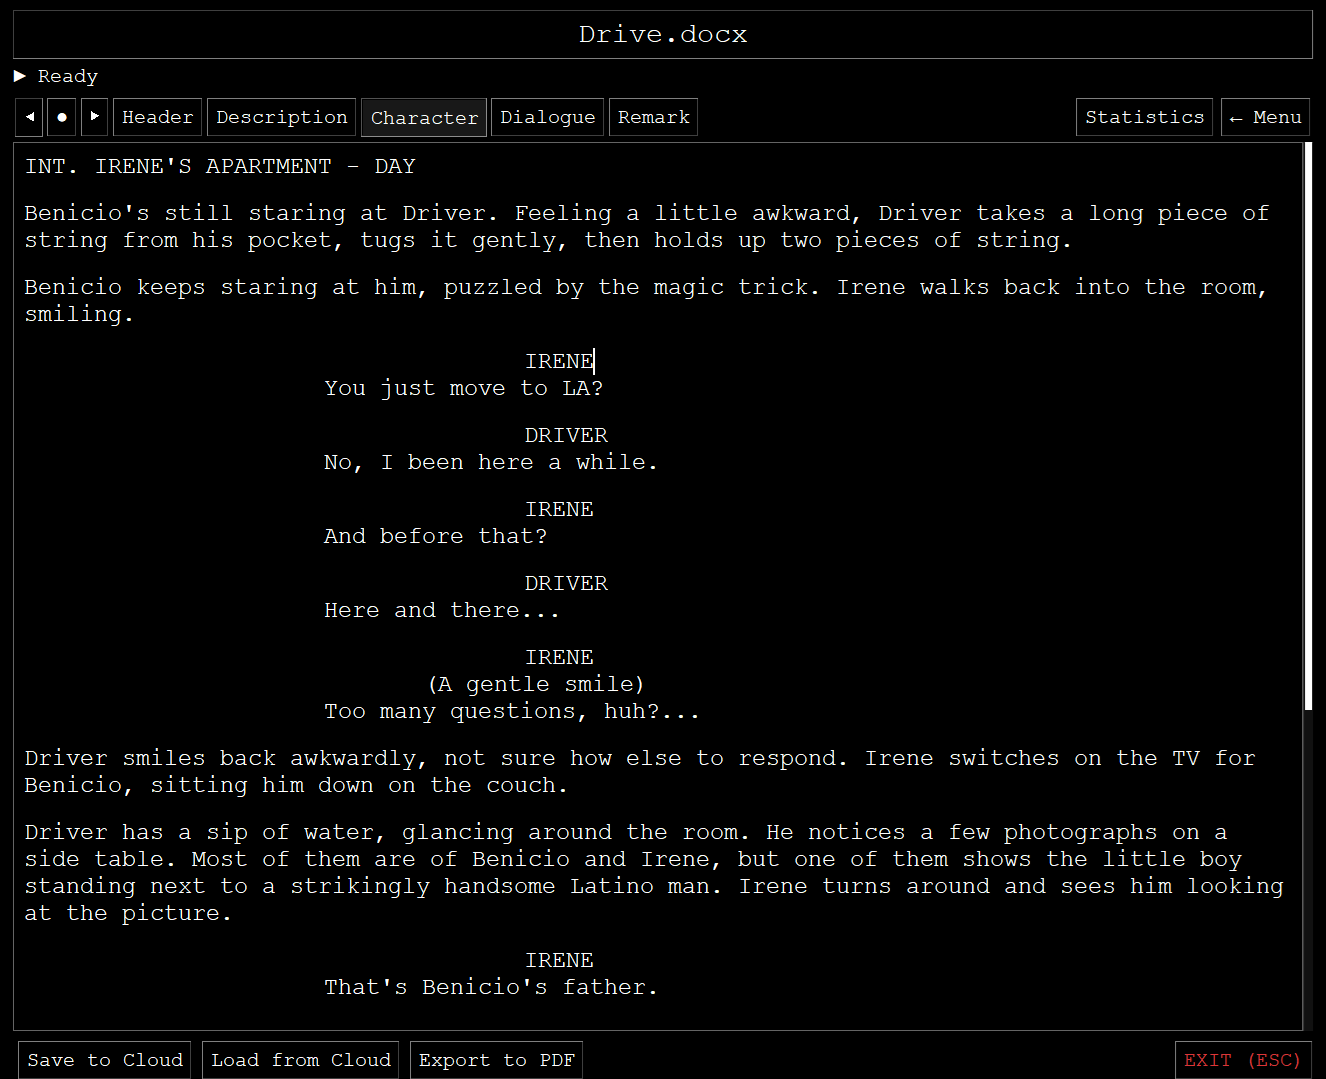The image size is (1326, 1079).
Task: Open the Statistics panel
Action: tap(1144, 117)
